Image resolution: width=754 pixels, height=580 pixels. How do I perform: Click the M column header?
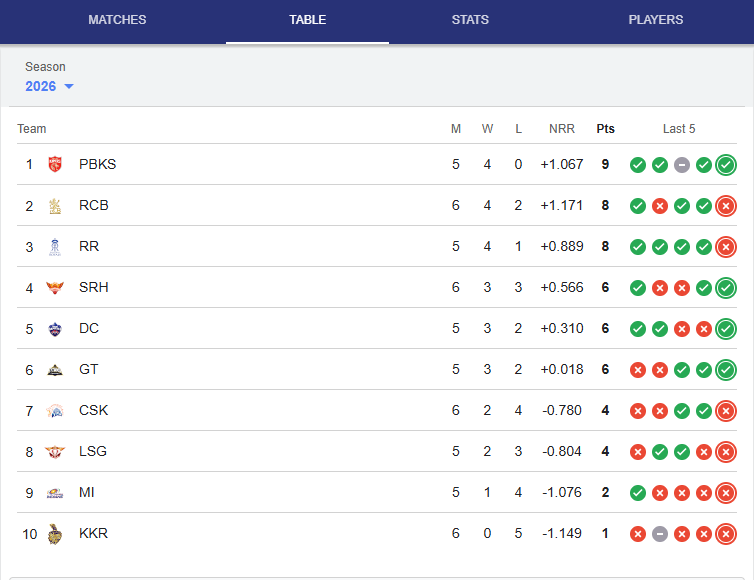click(456, 129)
